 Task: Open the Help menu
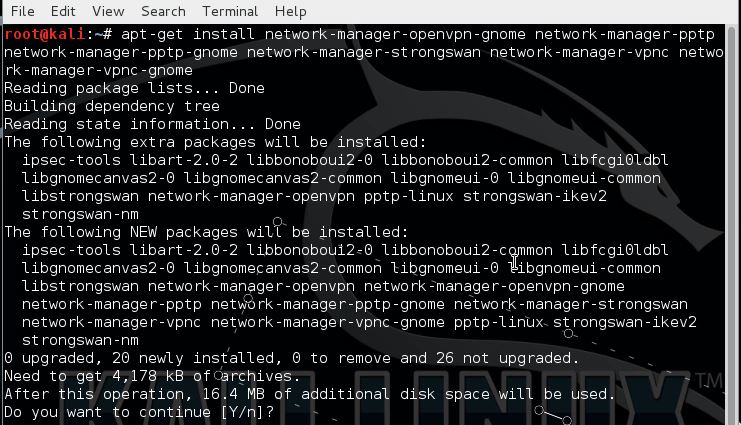(x=290, y=11)
